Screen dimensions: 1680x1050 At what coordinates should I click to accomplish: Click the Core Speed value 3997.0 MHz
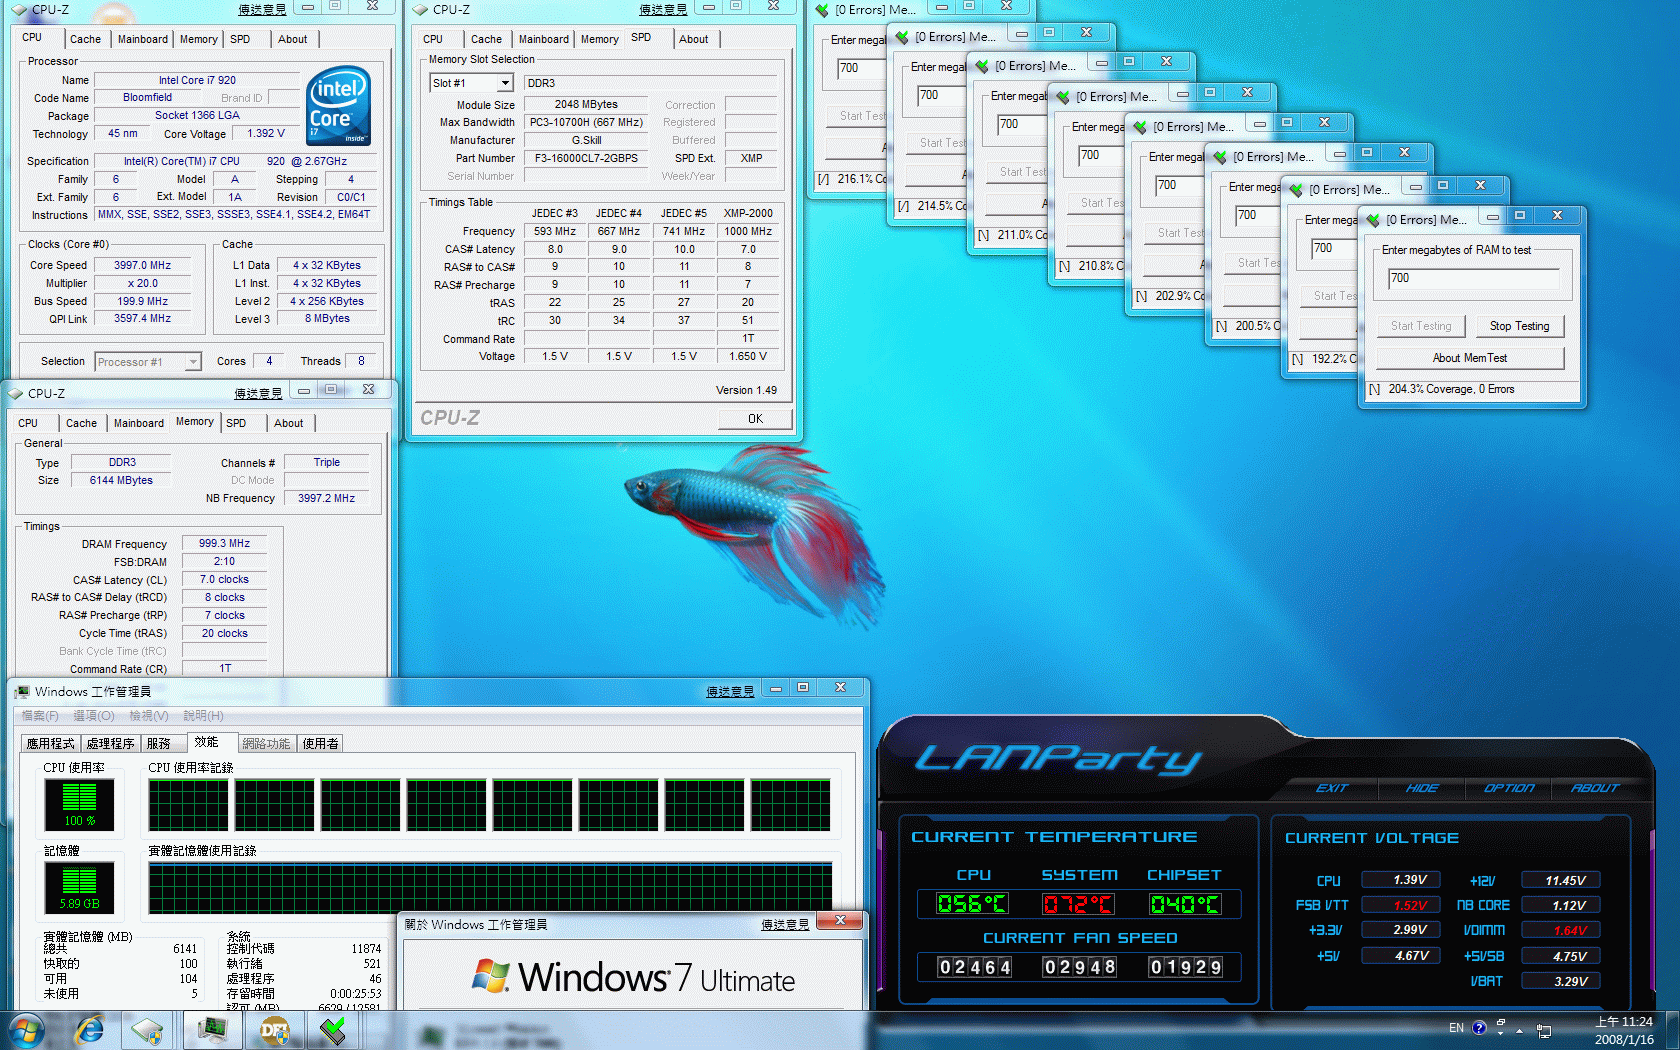(x=142, y=265)
